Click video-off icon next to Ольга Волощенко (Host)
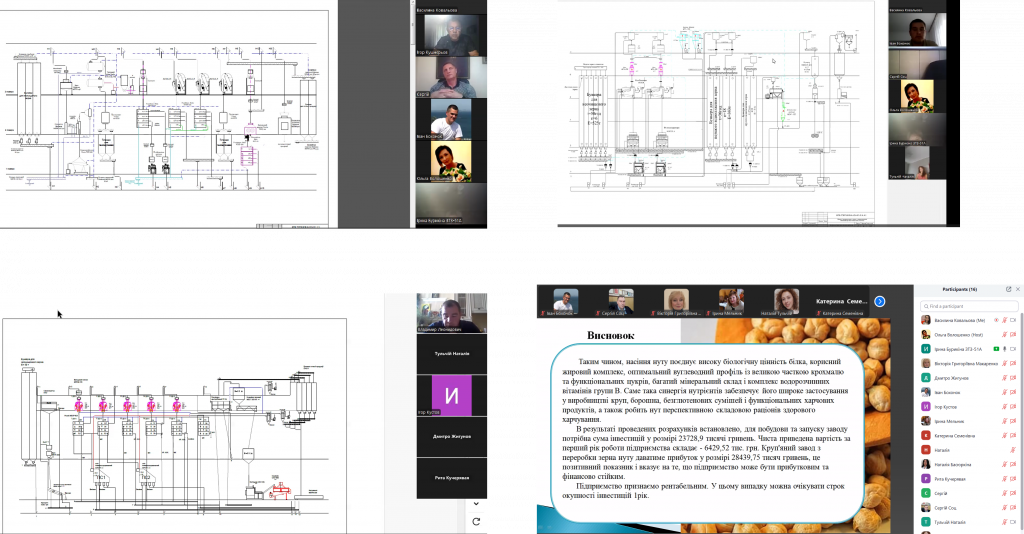The height and width of the screenshot is (534, 1024). (1013, 335)
